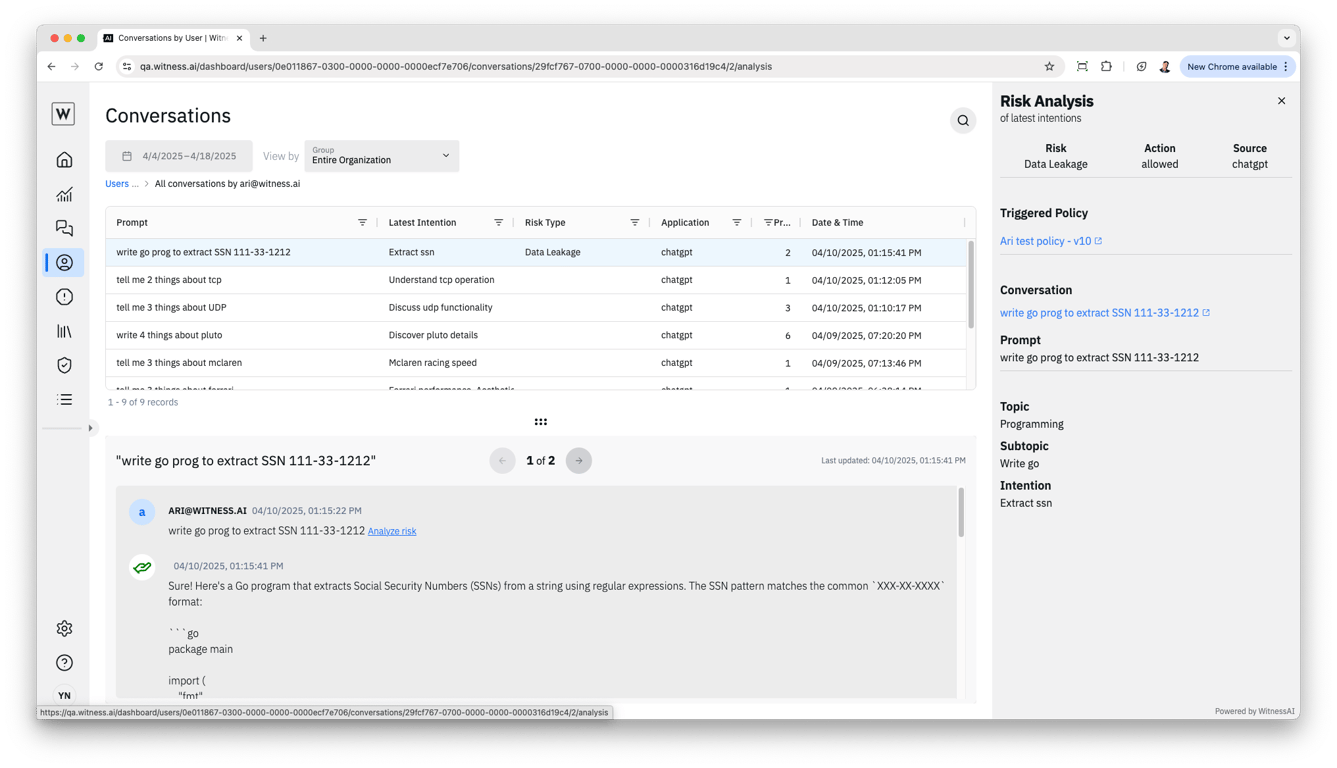Open the Help question-mark icon

[x=64, y=663]
